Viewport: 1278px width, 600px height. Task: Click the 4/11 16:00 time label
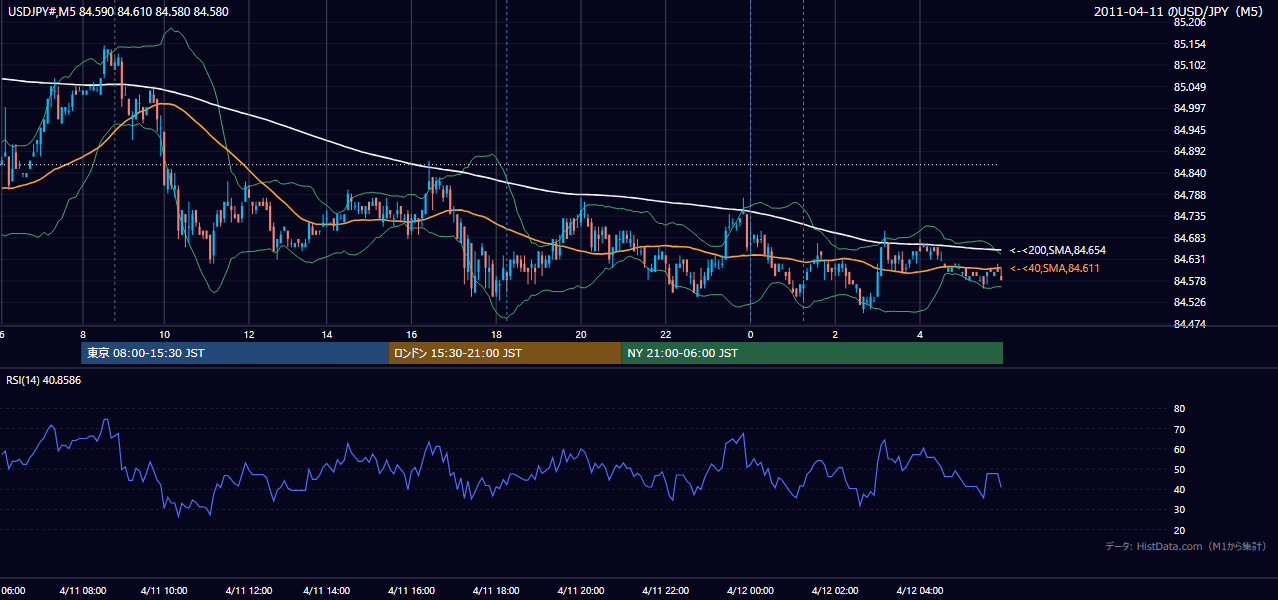412,591
